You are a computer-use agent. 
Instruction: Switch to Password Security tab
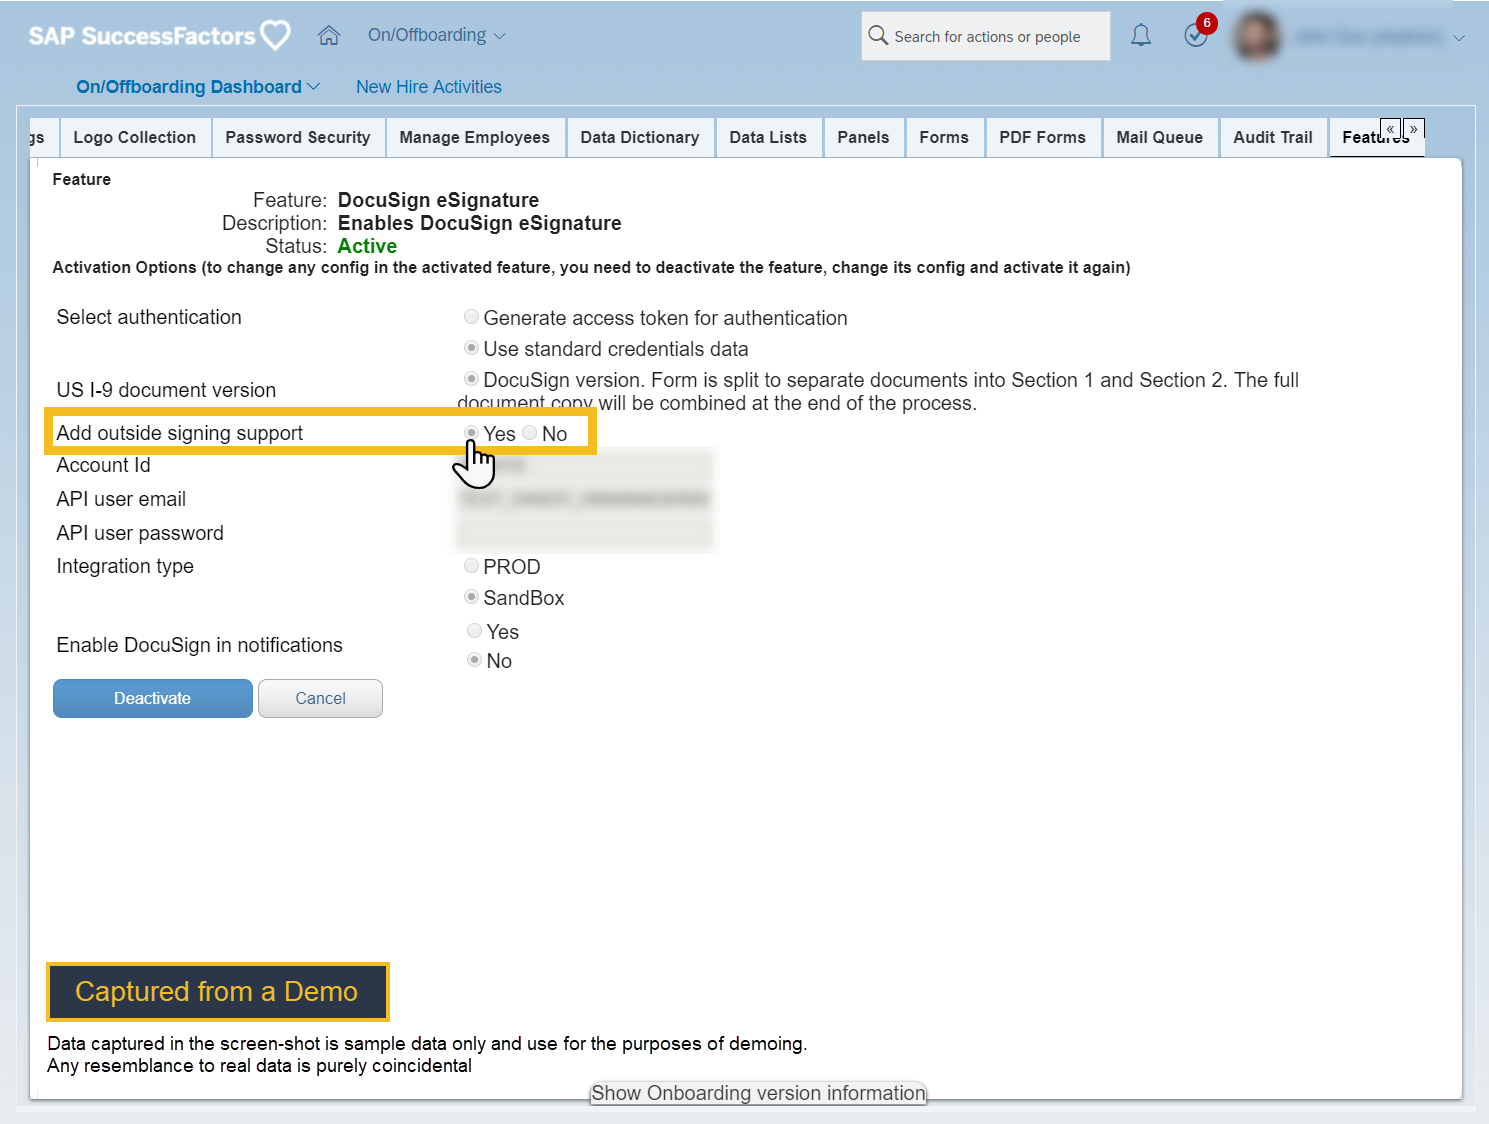click(298, 137)
